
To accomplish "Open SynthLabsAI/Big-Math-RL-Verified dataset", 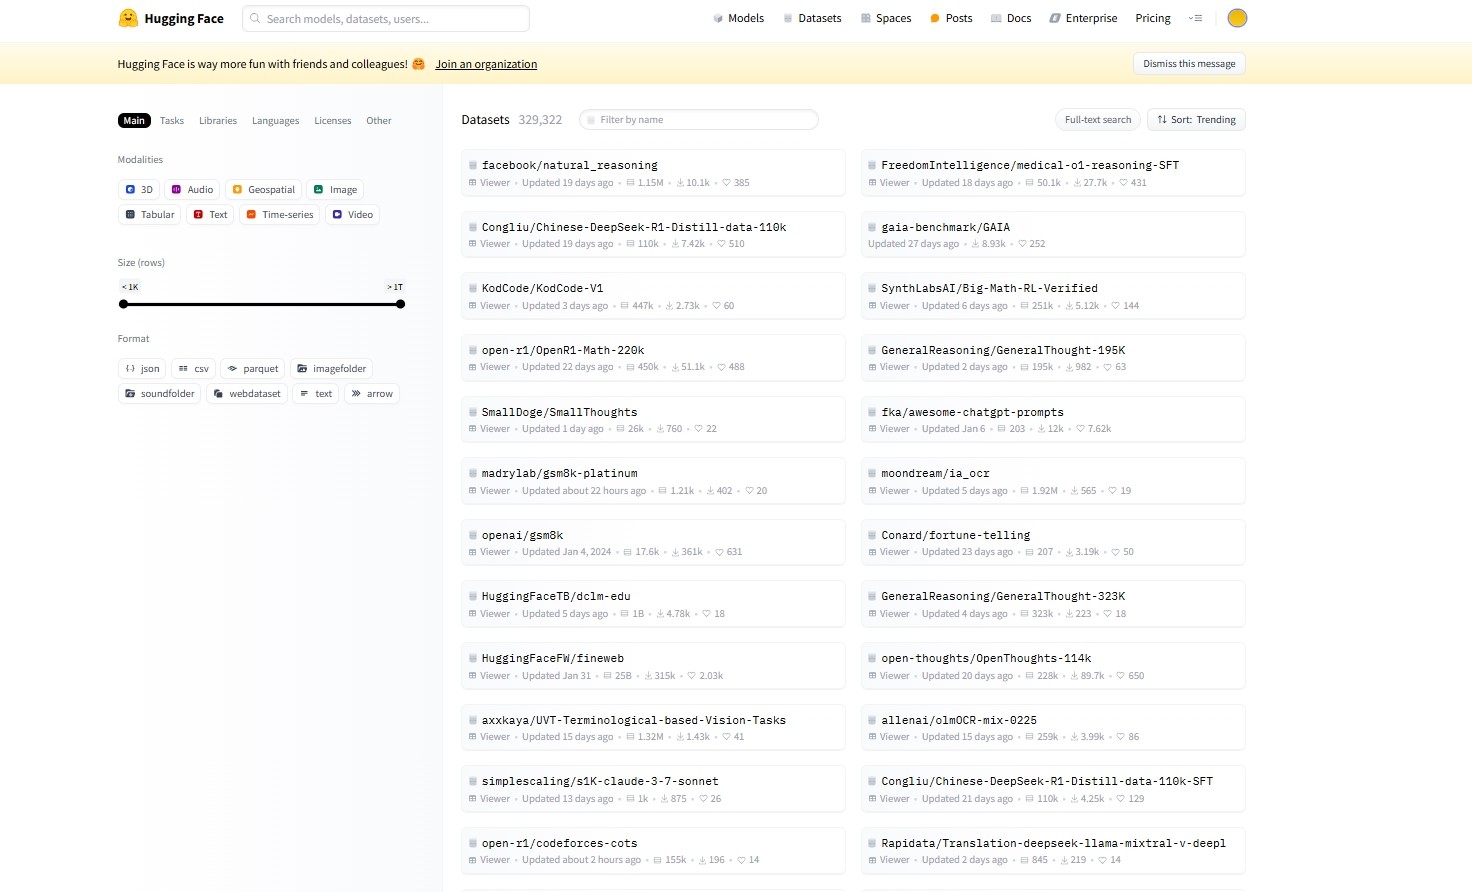I will (x=1053, y=296).
